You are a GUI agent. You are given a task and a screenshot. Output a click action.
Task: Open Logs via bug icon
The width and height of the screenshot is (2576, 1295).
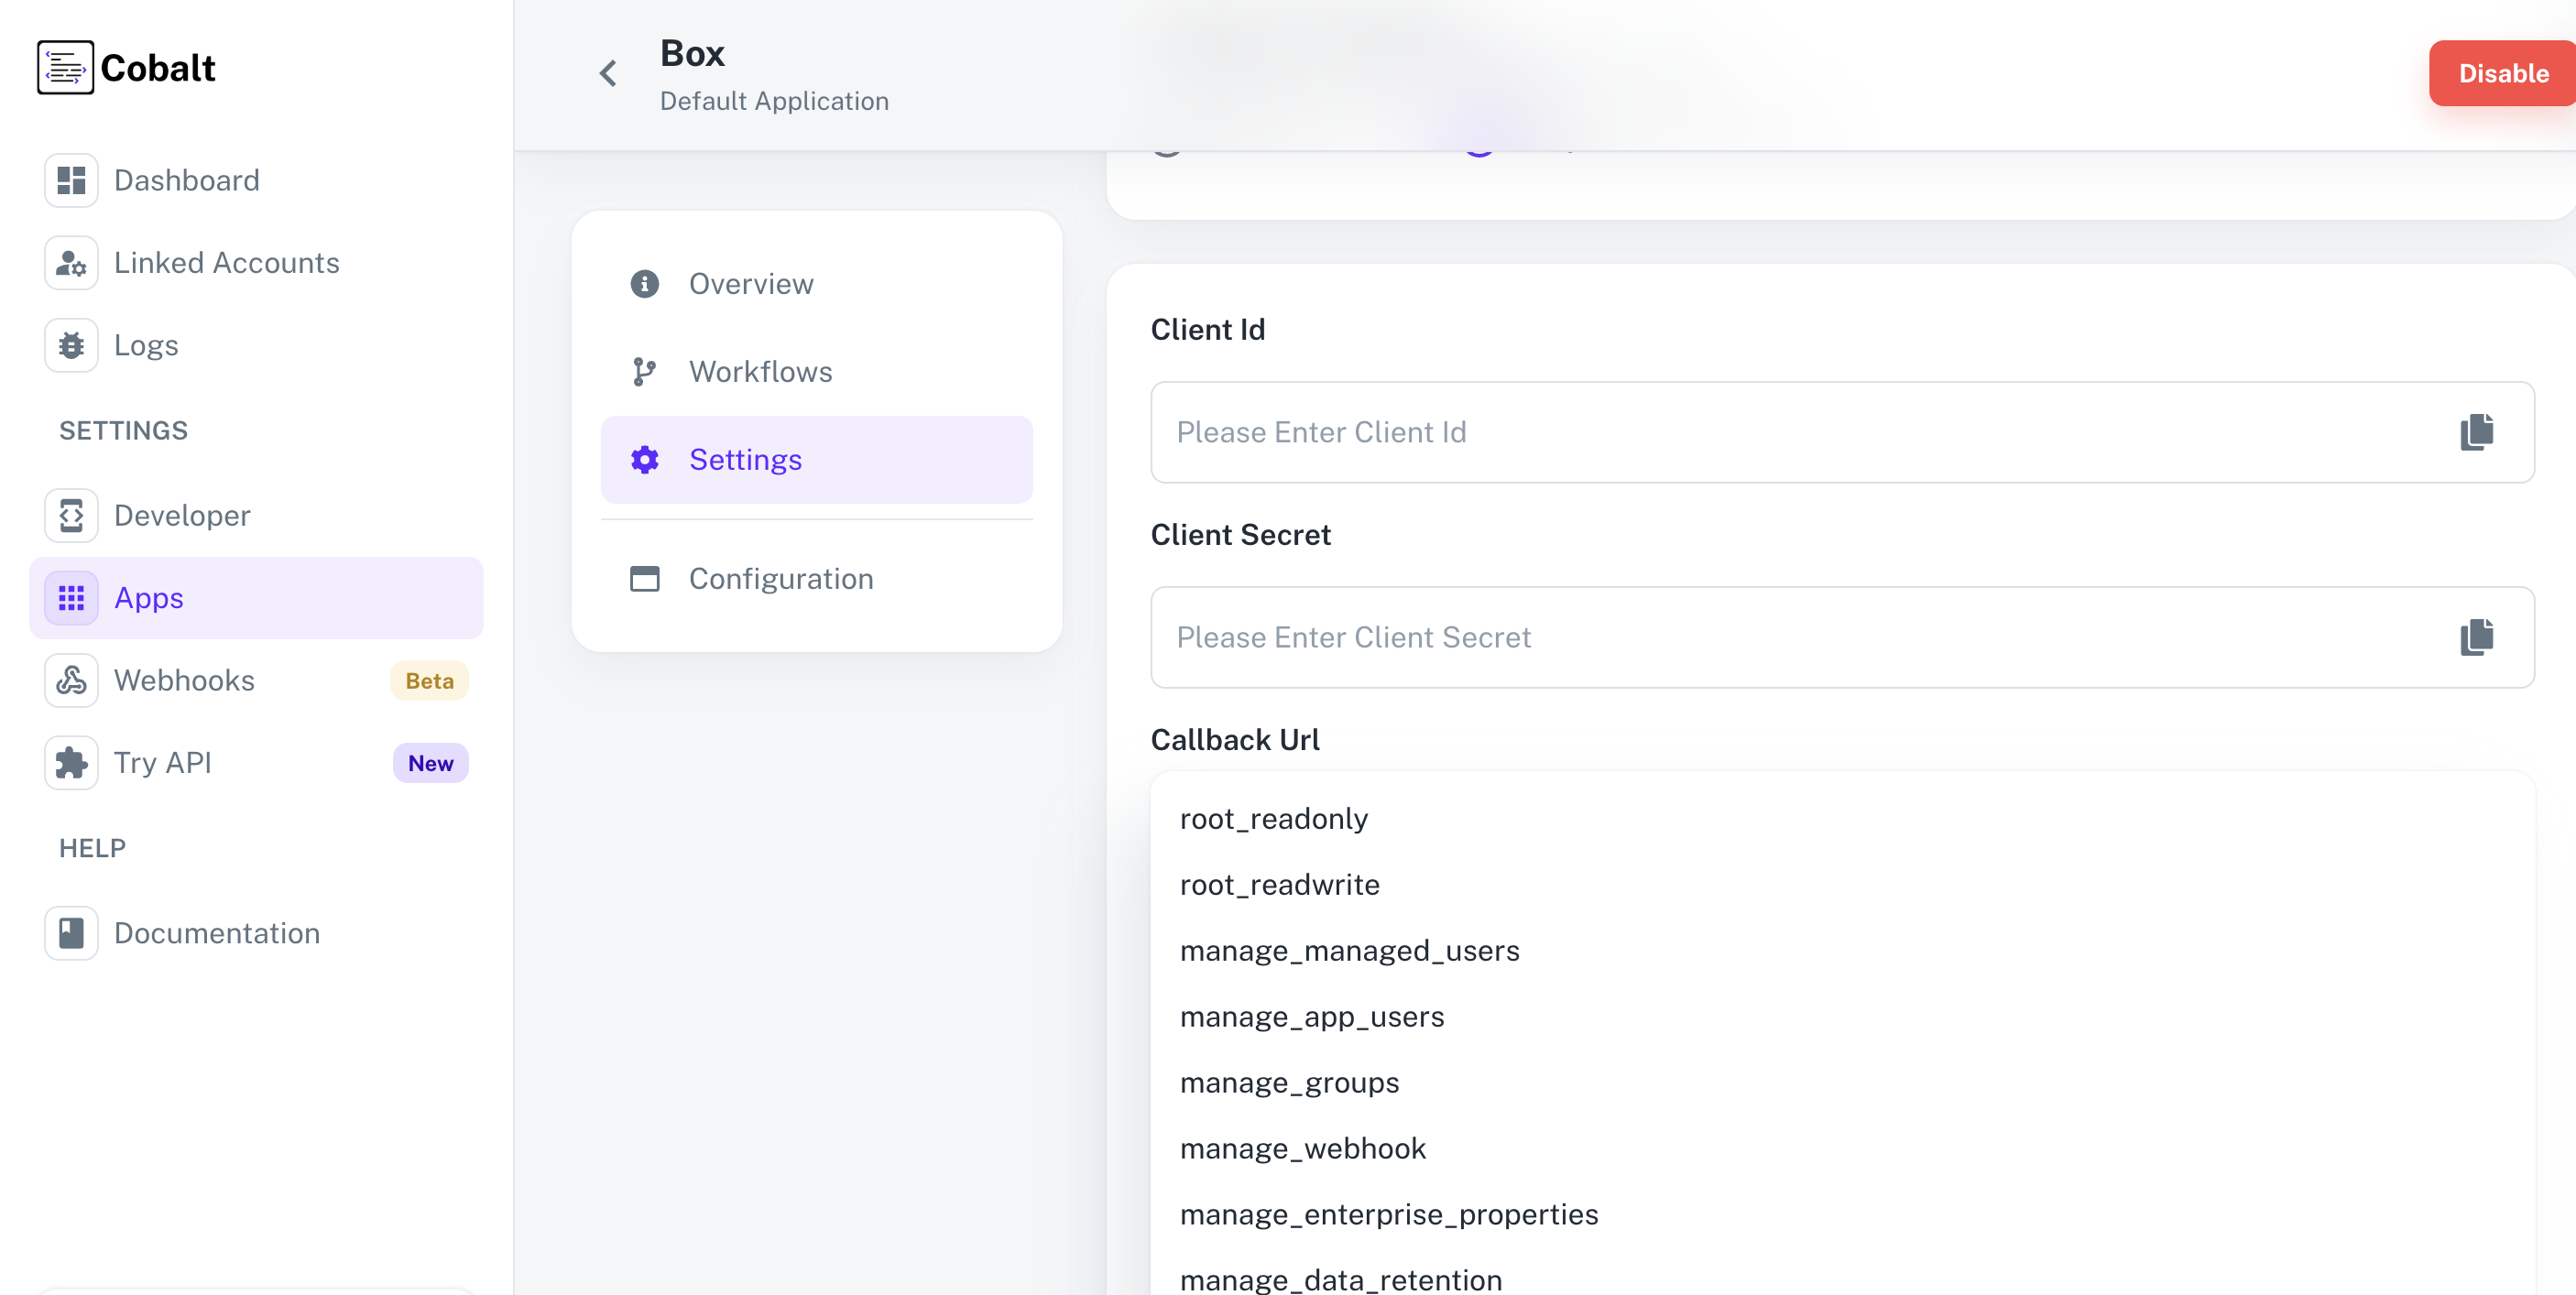[71, 345]
